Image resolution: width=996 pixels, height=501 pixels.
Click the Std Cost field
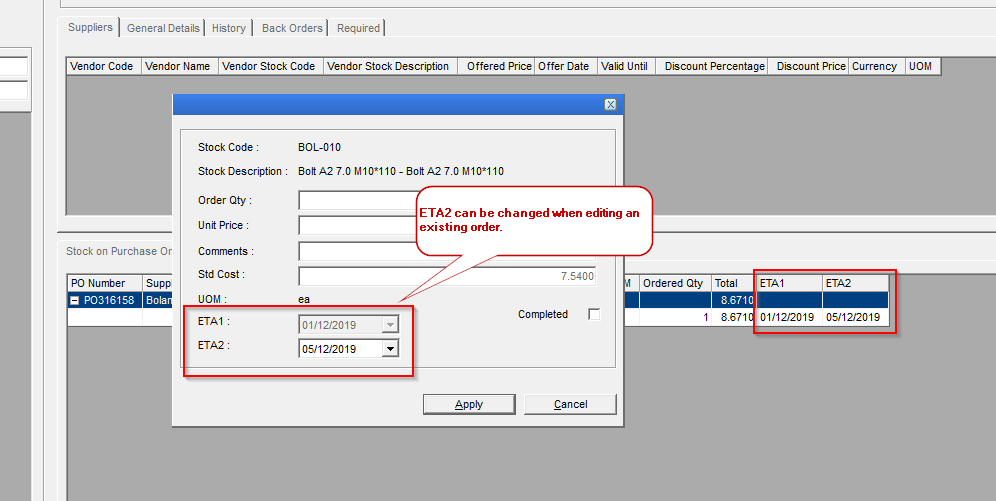pos(447,276)
